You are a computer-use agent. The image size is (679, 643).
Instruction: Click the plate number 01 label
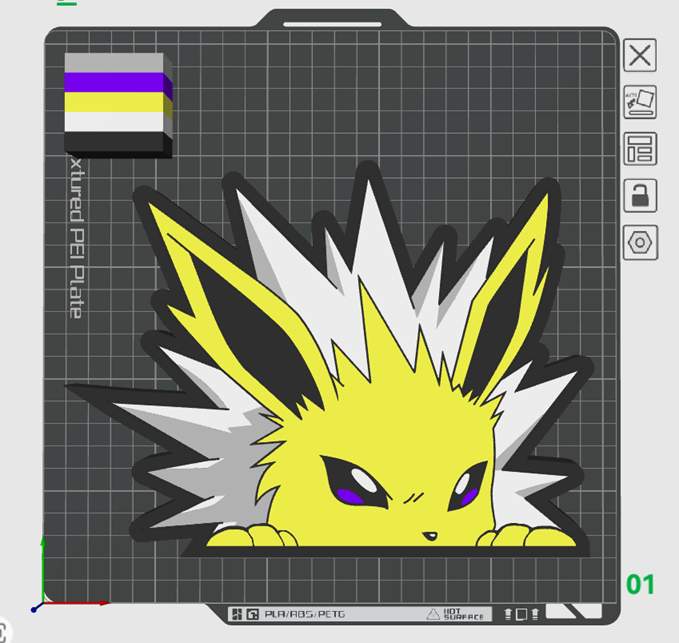[x=639, y=583]
